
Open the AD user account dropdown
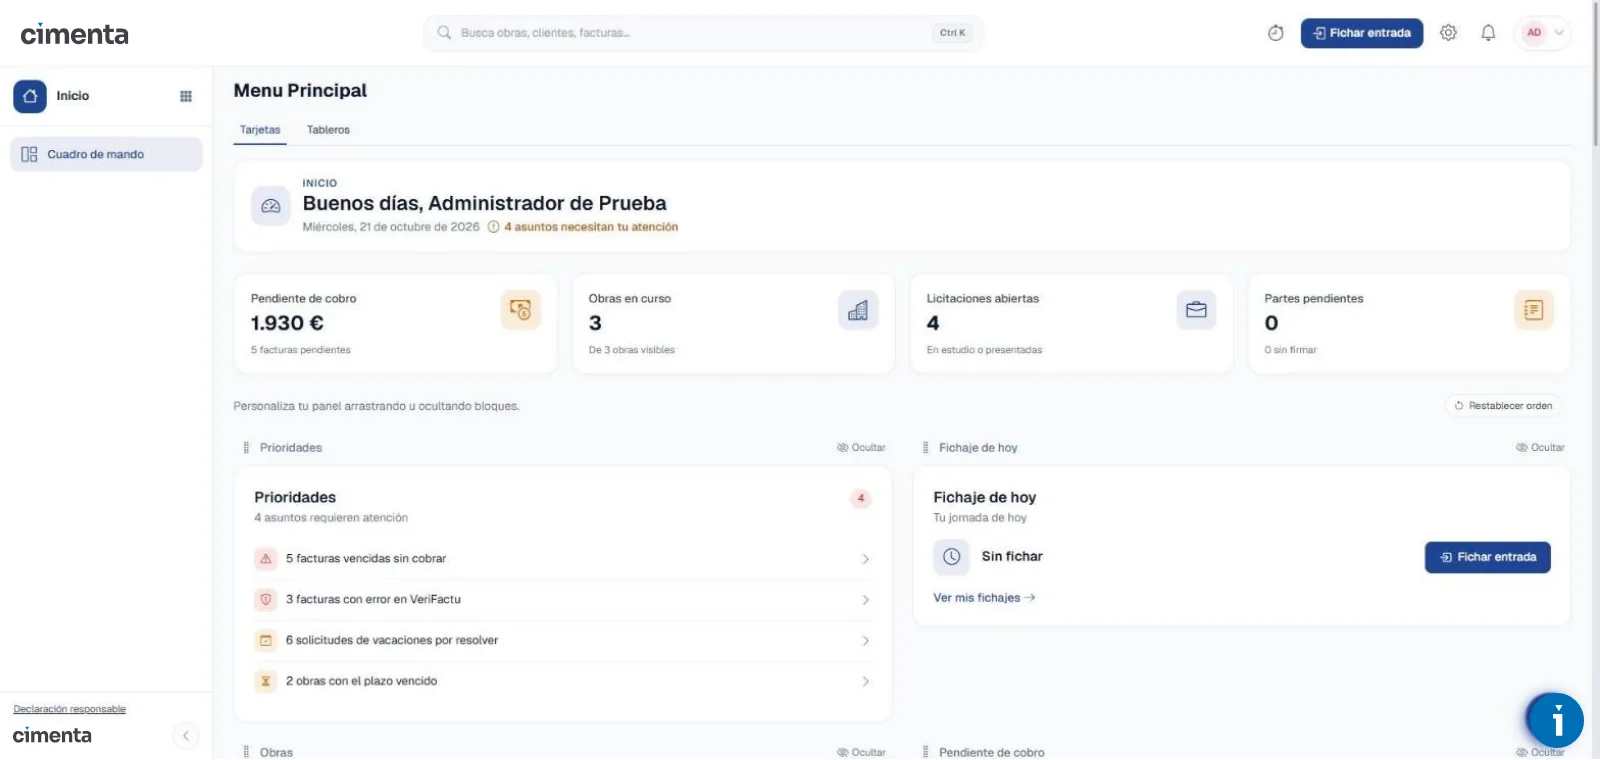point(1543,33)
